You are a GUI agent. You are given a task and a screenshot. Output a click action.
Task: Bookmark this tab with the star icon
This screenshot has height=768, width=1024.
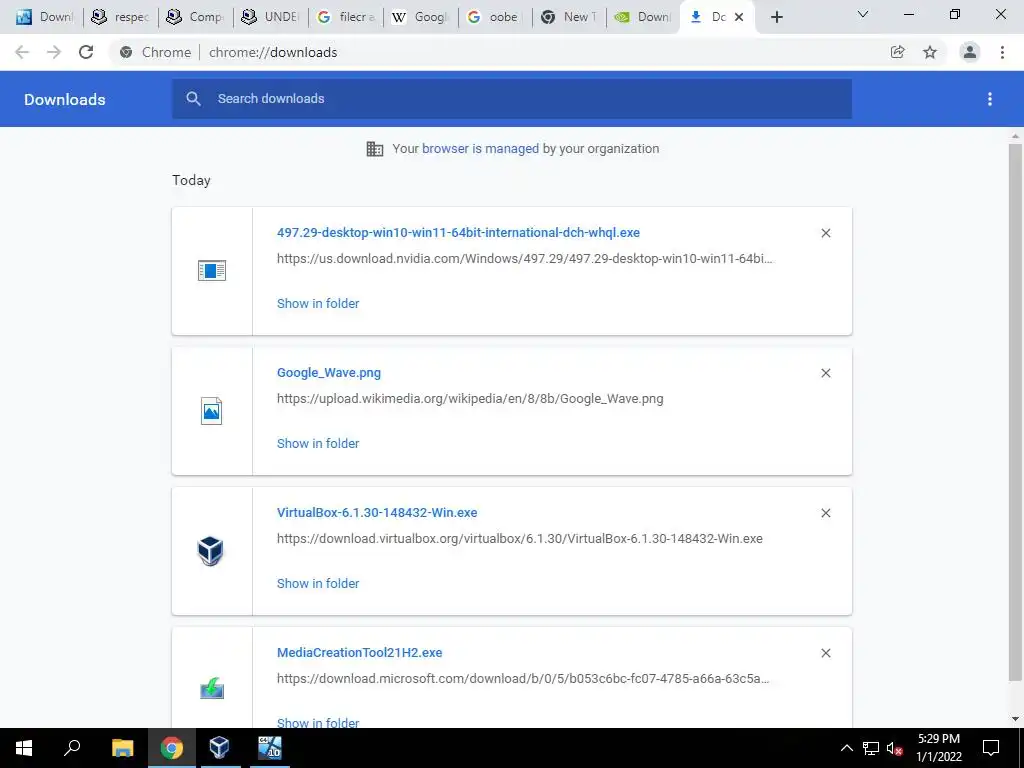click(x=930, y=52)
